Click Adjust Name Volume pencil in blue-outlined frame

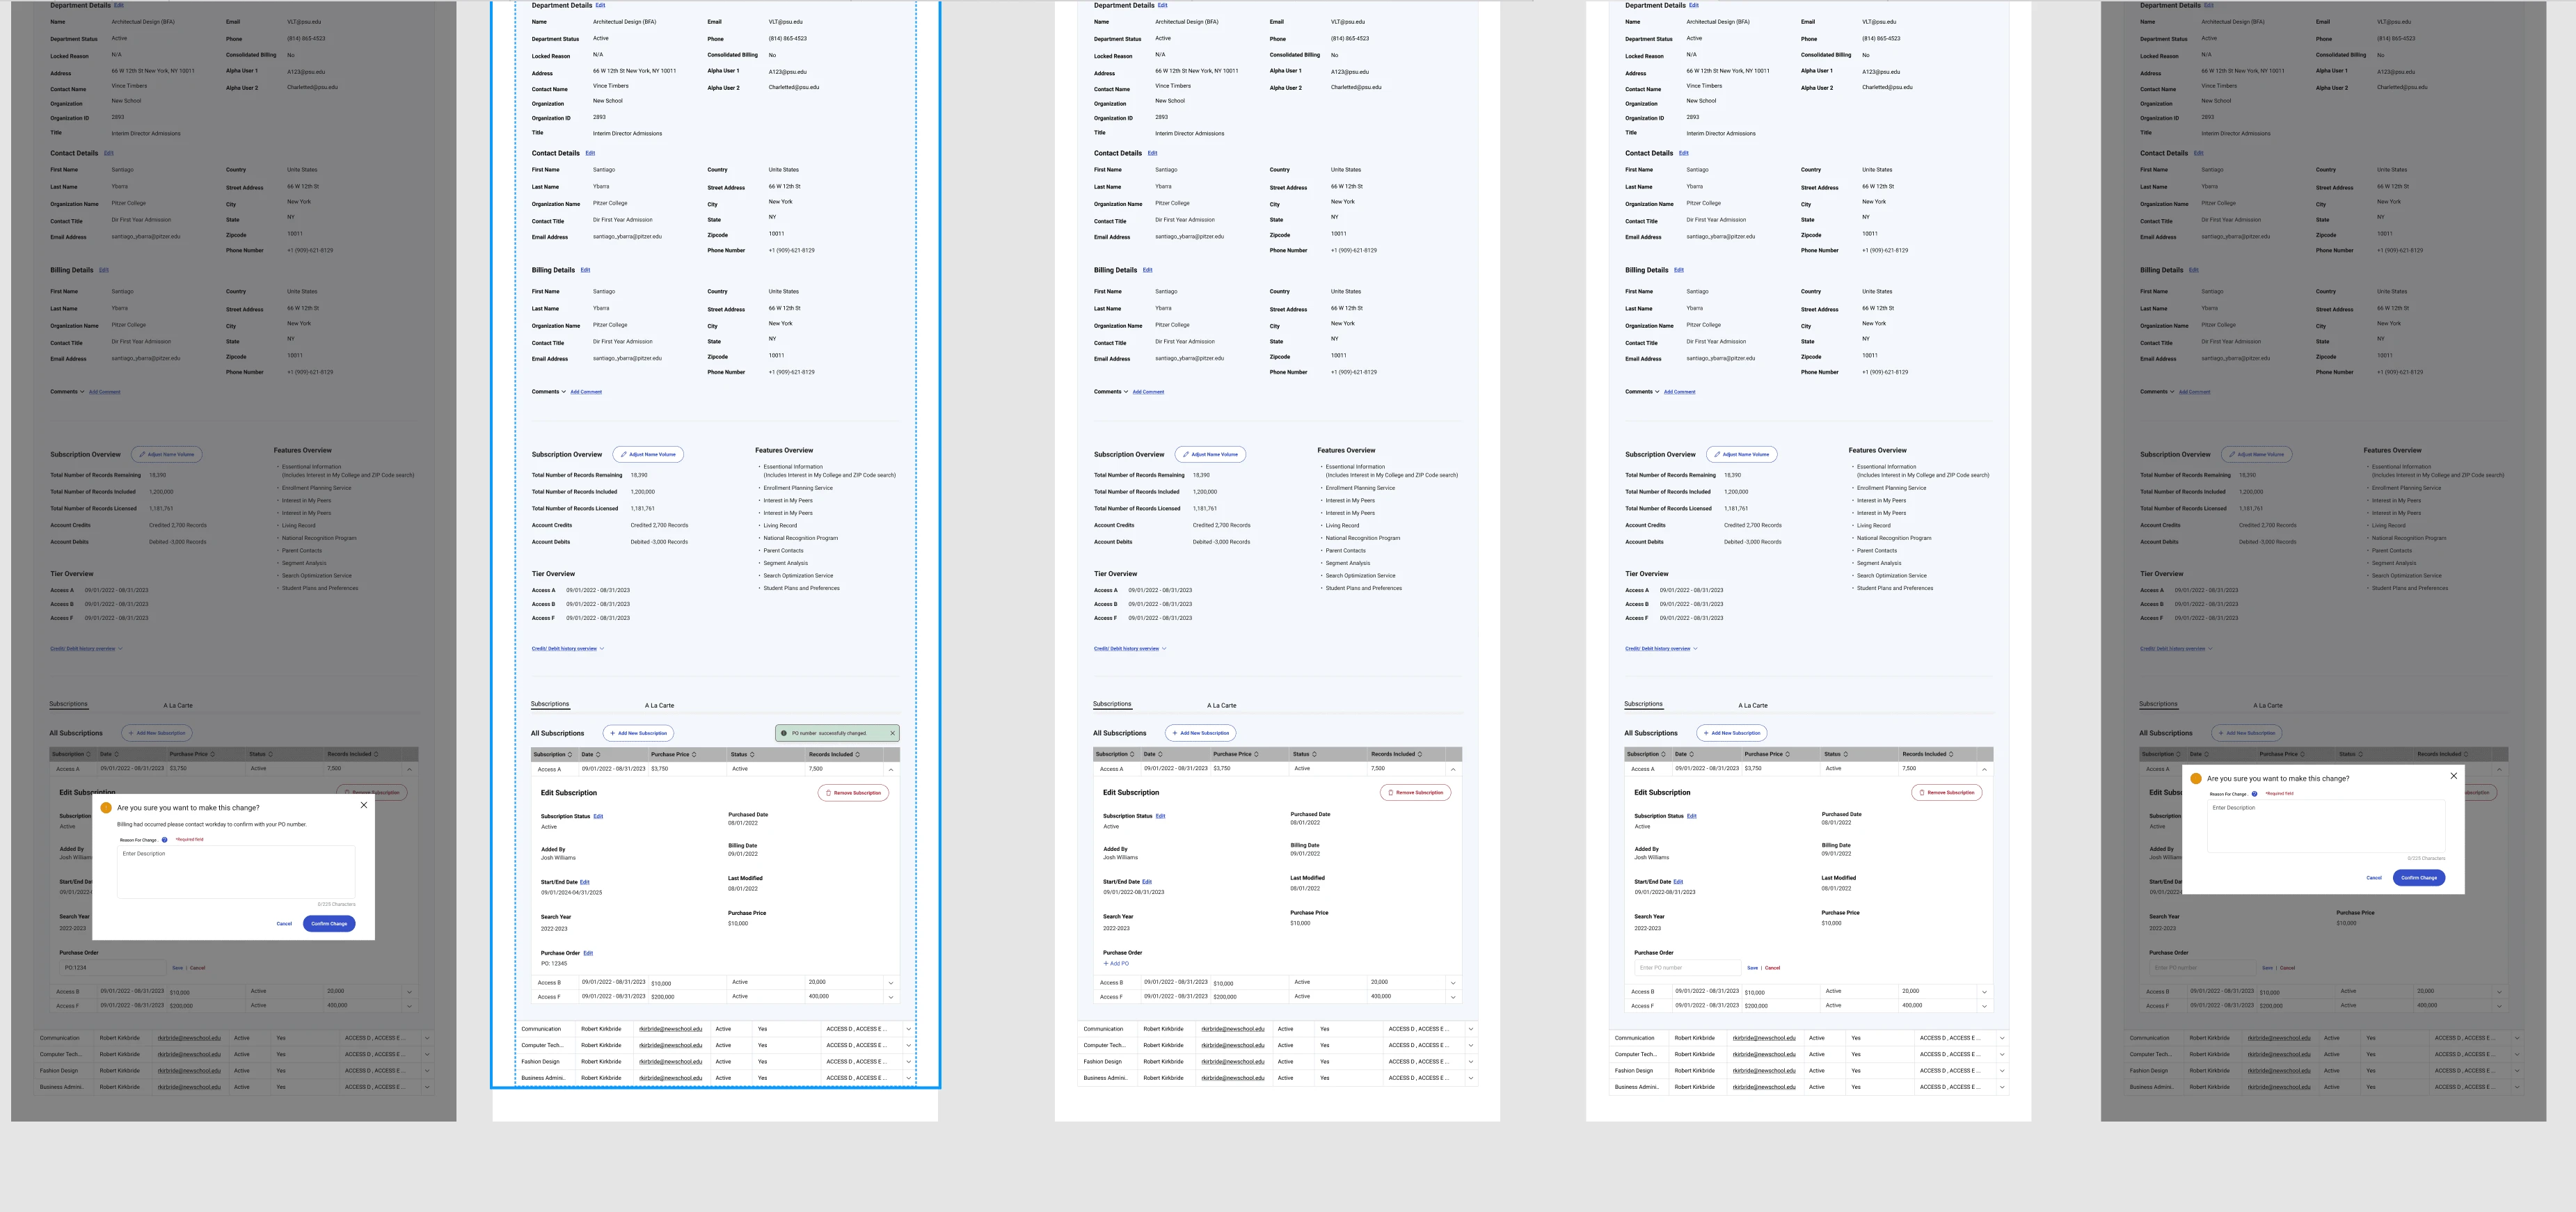point(624,455)
